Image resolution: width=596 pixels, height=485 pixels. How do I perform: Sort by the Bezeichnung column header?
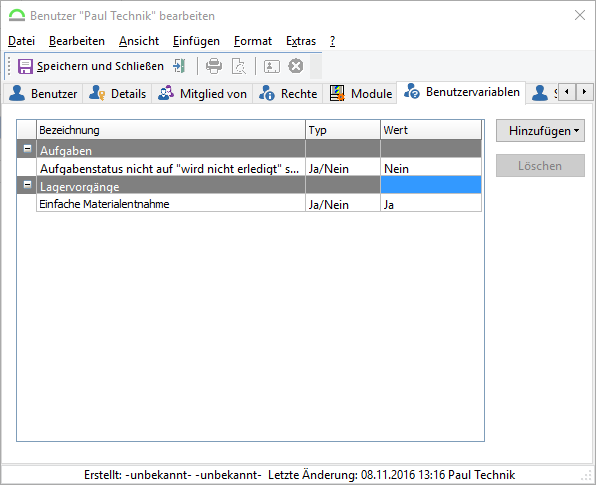(x=171, y=130)
